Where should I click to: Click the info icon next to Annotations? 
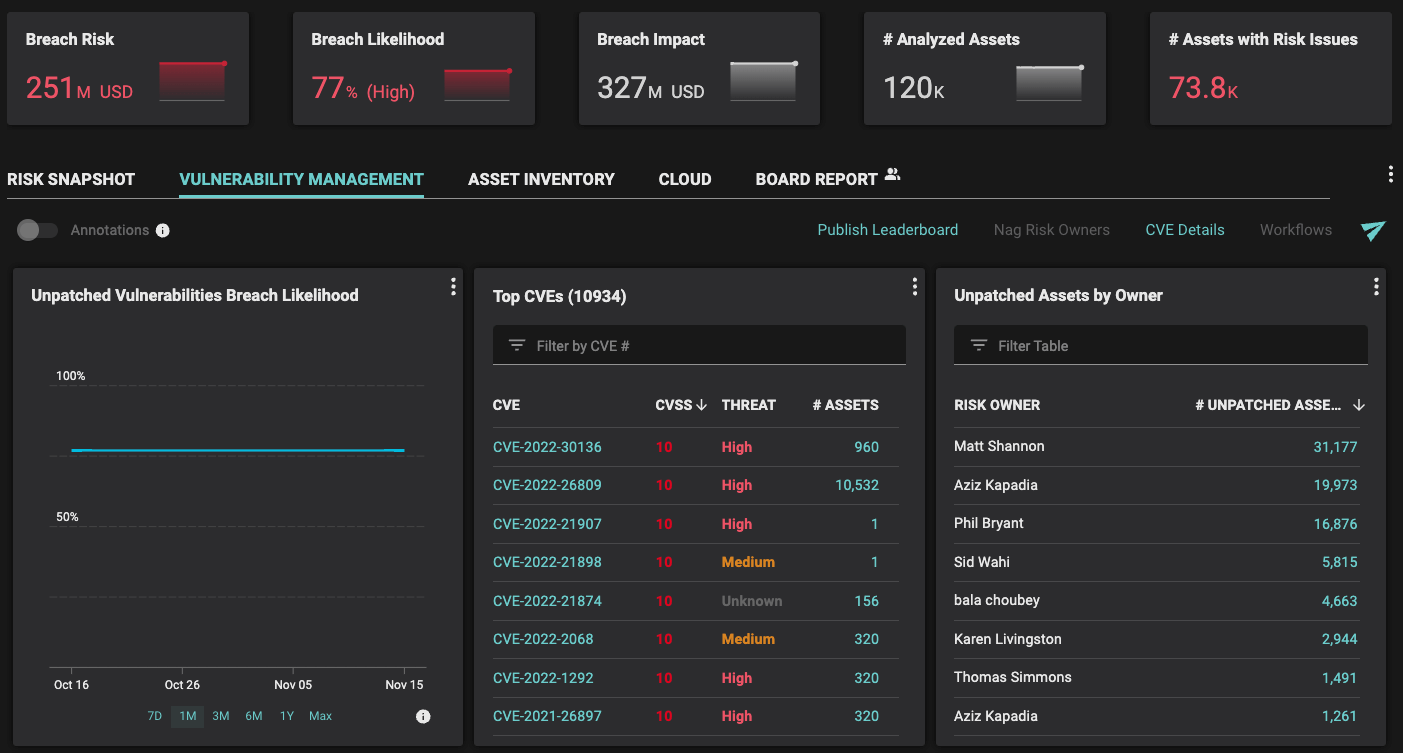[163, 230]
